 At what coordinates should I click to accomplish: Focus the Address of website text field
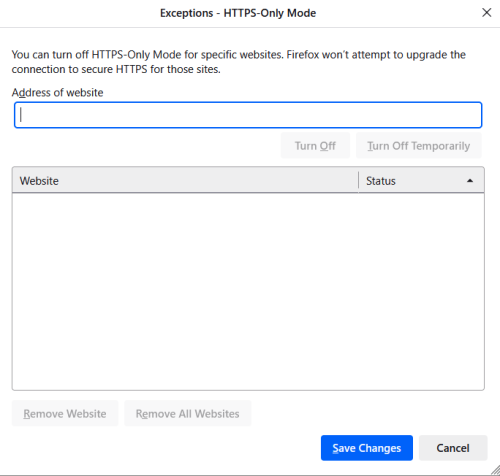click(248, 115)
